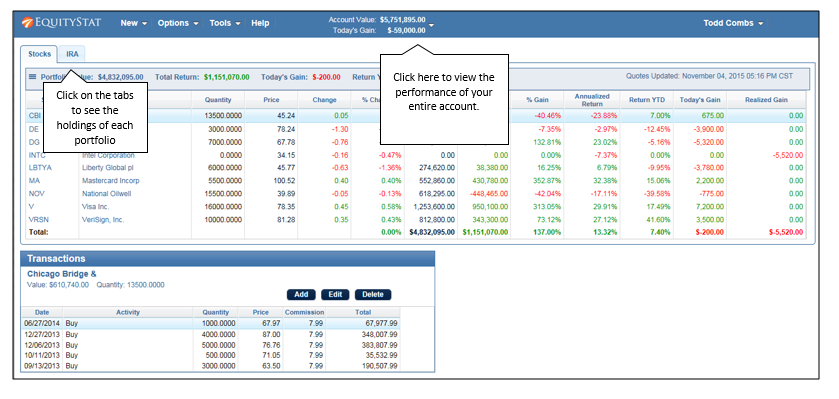Sort holdings by Price column header
This screenshot has width=839, height=399.
click(271, 99)
